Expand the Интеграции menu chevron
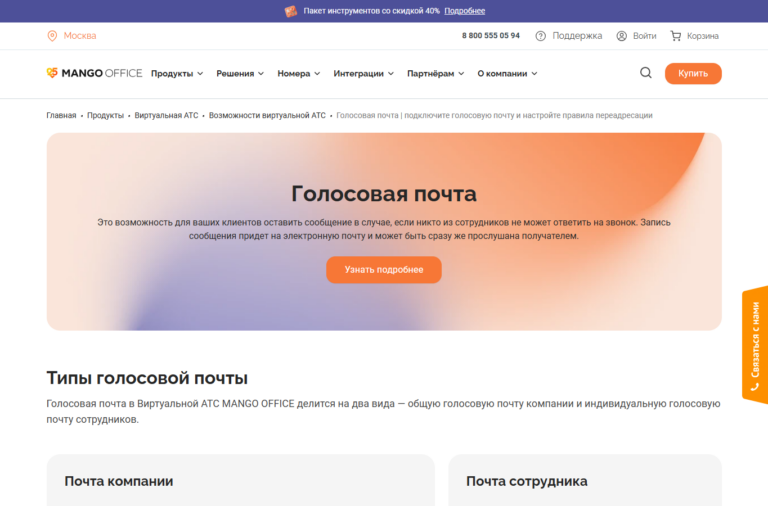Screen dimensions: 768x506 (391, 73)
